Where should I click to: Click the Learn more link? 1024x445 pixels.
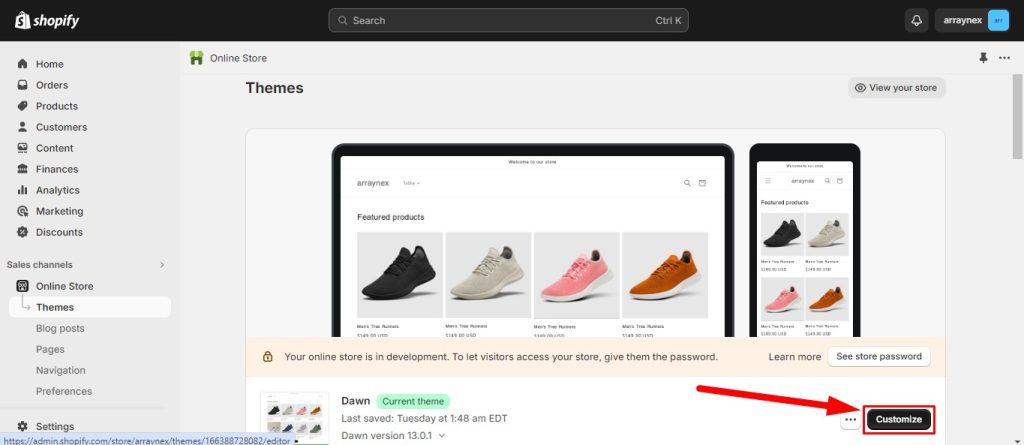click(x=794, y=357)
